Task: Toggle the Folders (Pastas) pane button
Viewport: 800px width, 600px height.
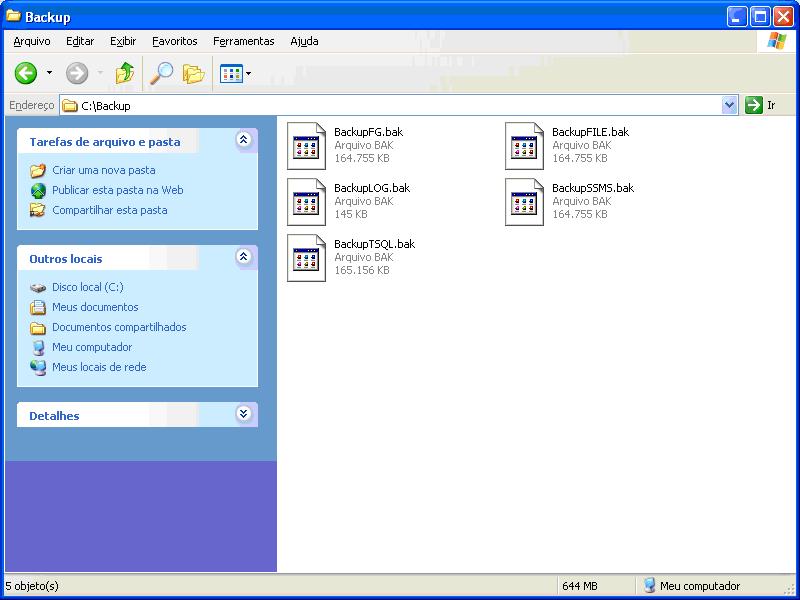Action: (x=193, y=73)
